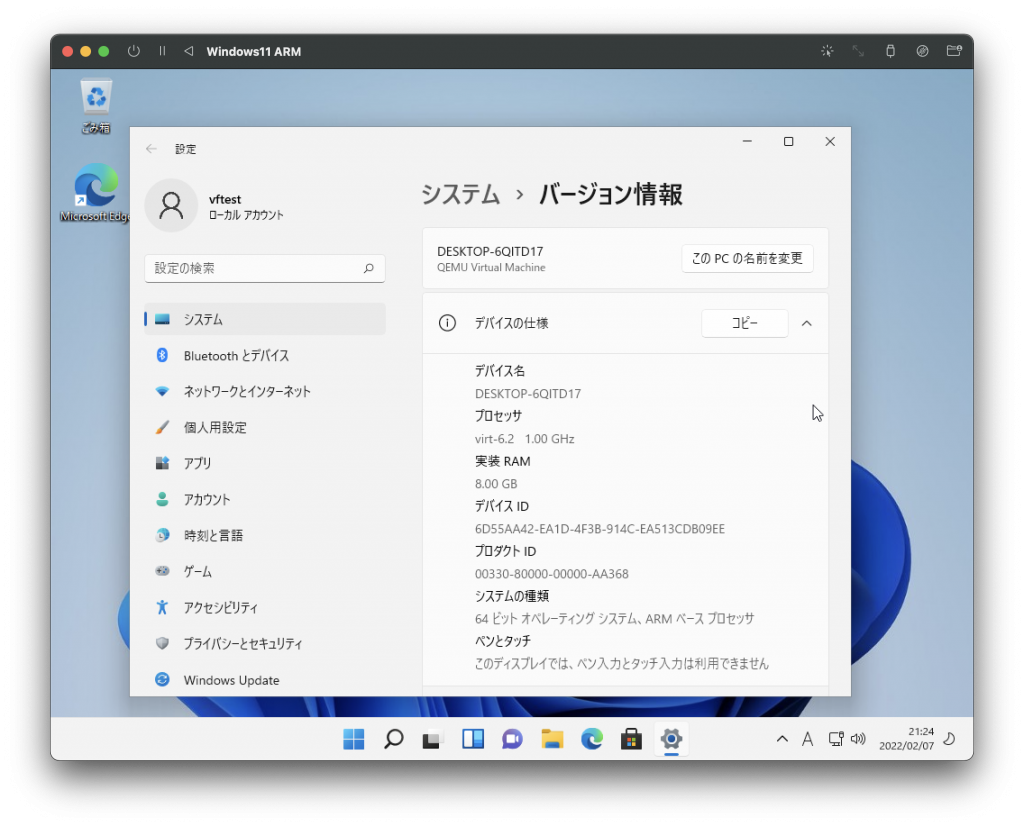Toggle mouse capture icon in VM toolbar

(827, 51)
